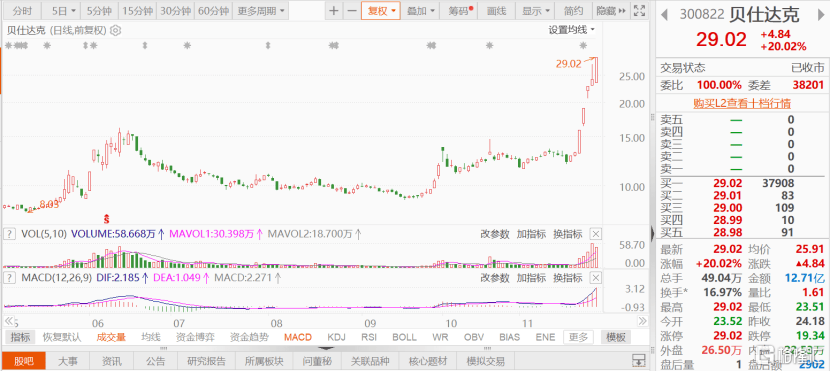The width and height of the screenshot is (830, 372).
Task: Click the plus zoom-in chart icon
Action: pos(333,11)
